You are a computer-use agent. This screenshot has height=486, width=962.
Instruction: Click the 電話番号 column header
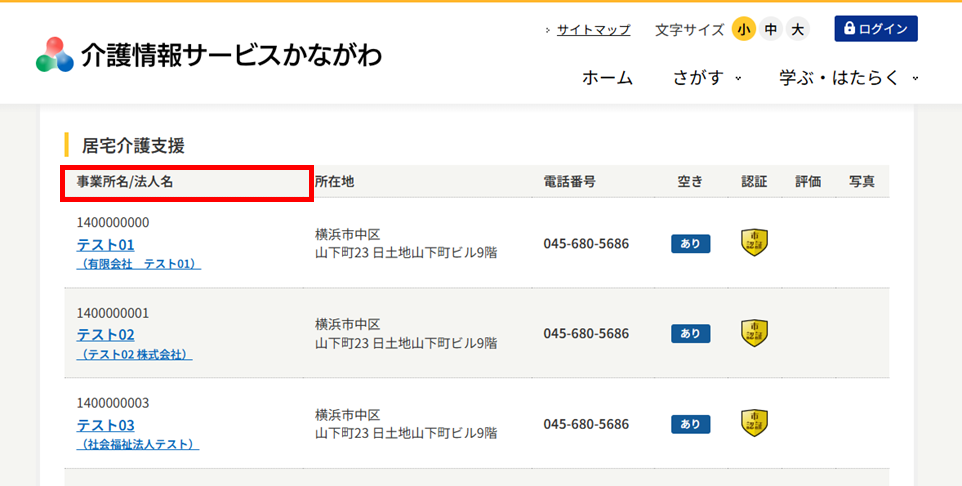click(x=569, y=182)
